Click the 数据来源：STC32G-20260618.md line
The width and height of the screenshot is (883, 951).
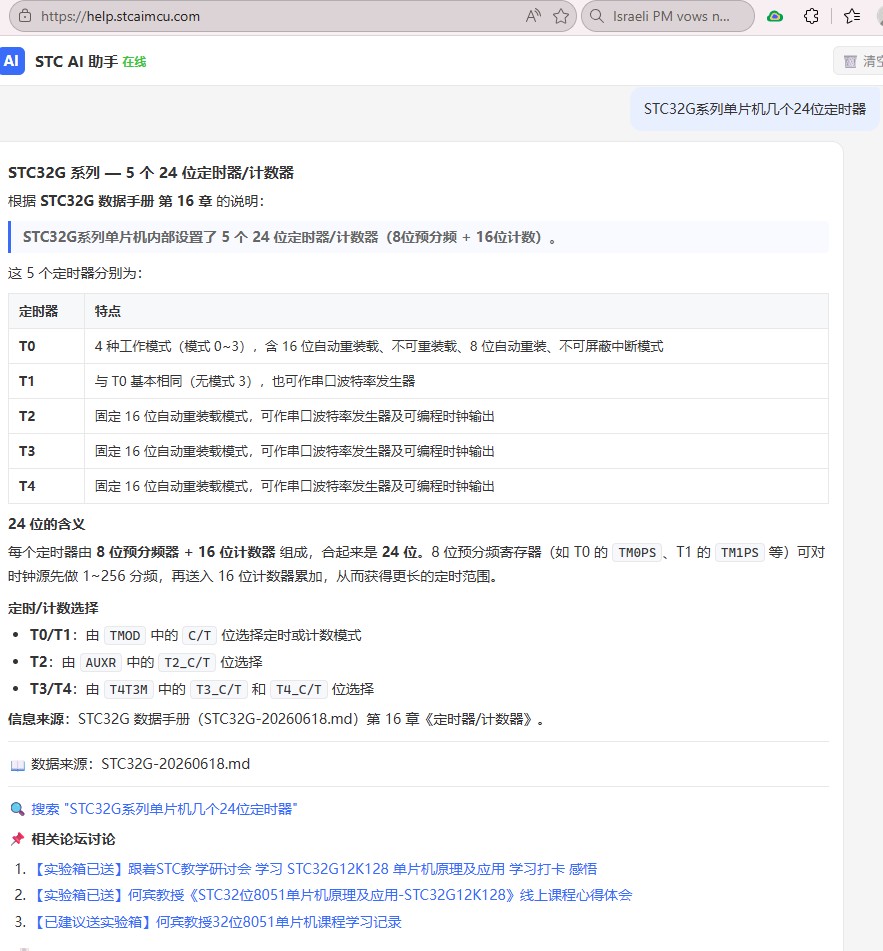pyautogui.click(x=141, y=764)
